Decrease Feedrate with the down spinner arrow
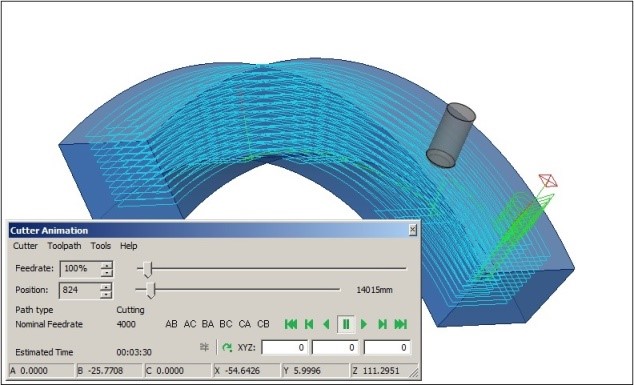The image size is (634, 385). (106, 273)
